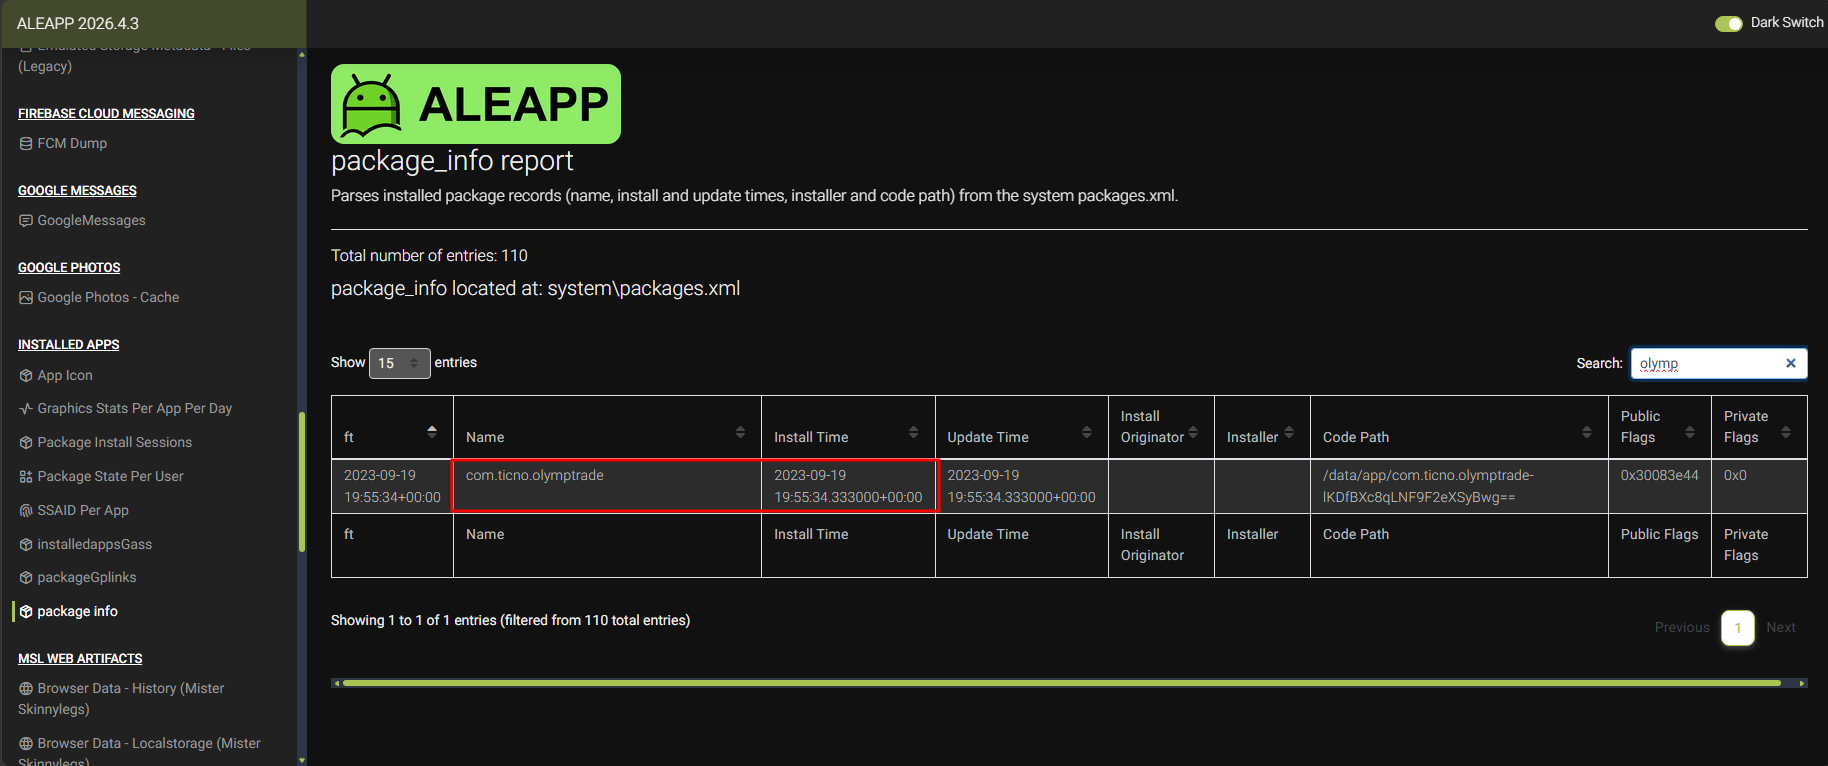Sort table by the Name column
The image size is (1828, 766).
(607, 427)
